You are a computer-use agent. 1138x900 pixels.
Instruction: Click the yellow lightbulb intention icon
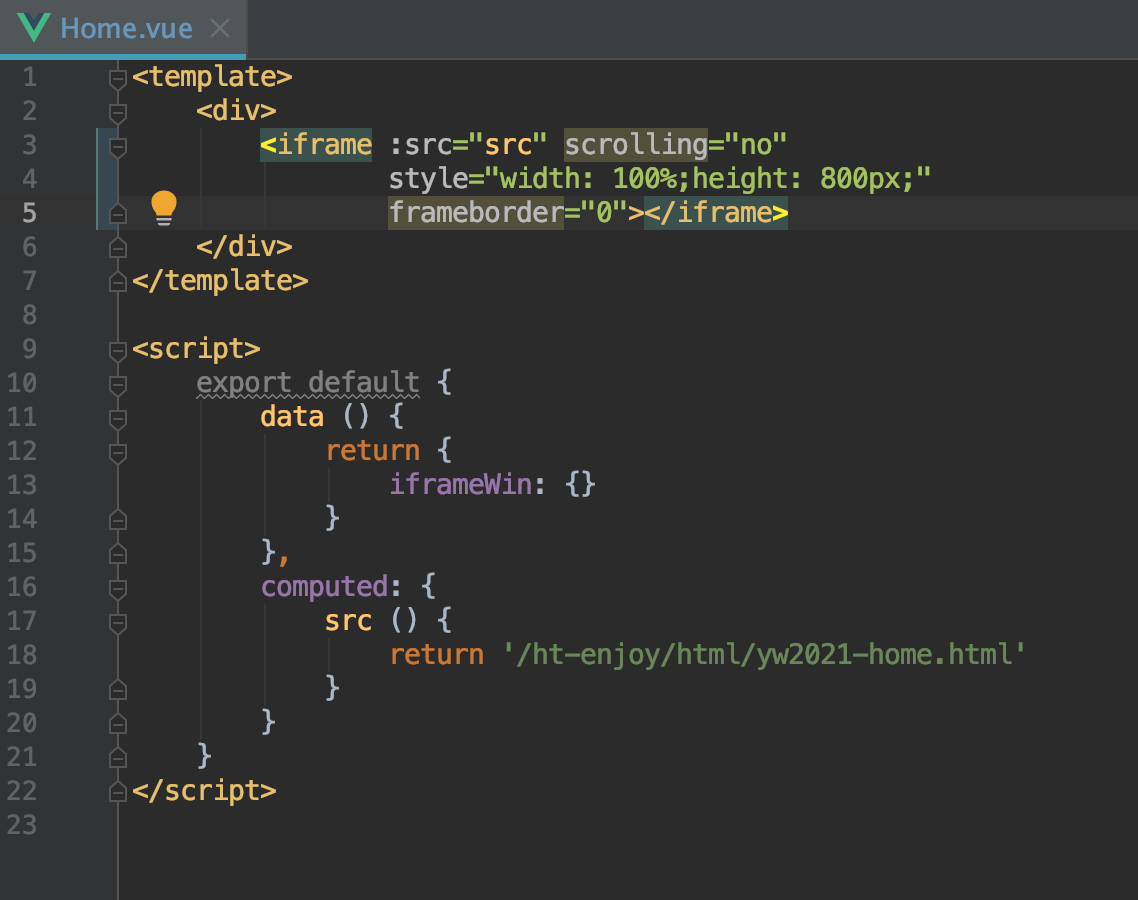164,210
